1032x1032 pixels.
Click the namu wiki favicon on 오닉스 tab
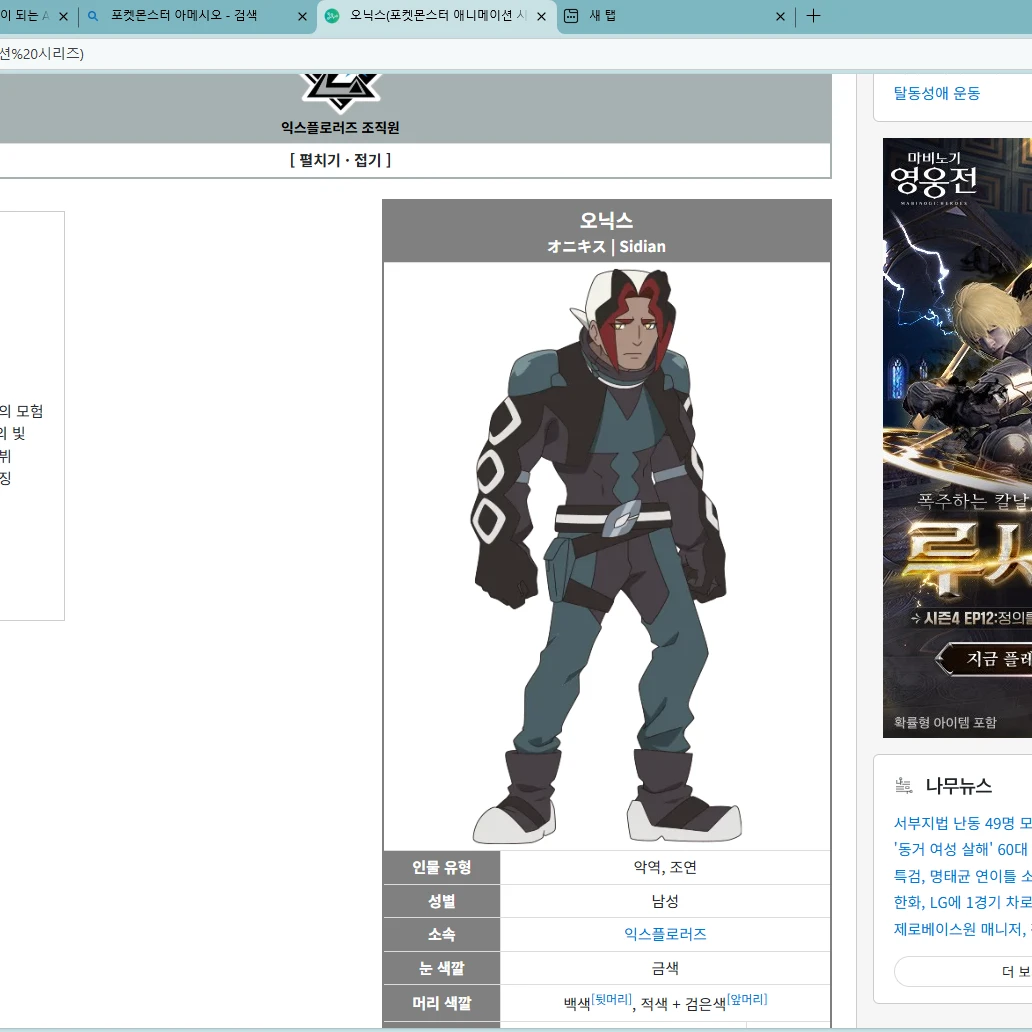(x=332, y=16)
